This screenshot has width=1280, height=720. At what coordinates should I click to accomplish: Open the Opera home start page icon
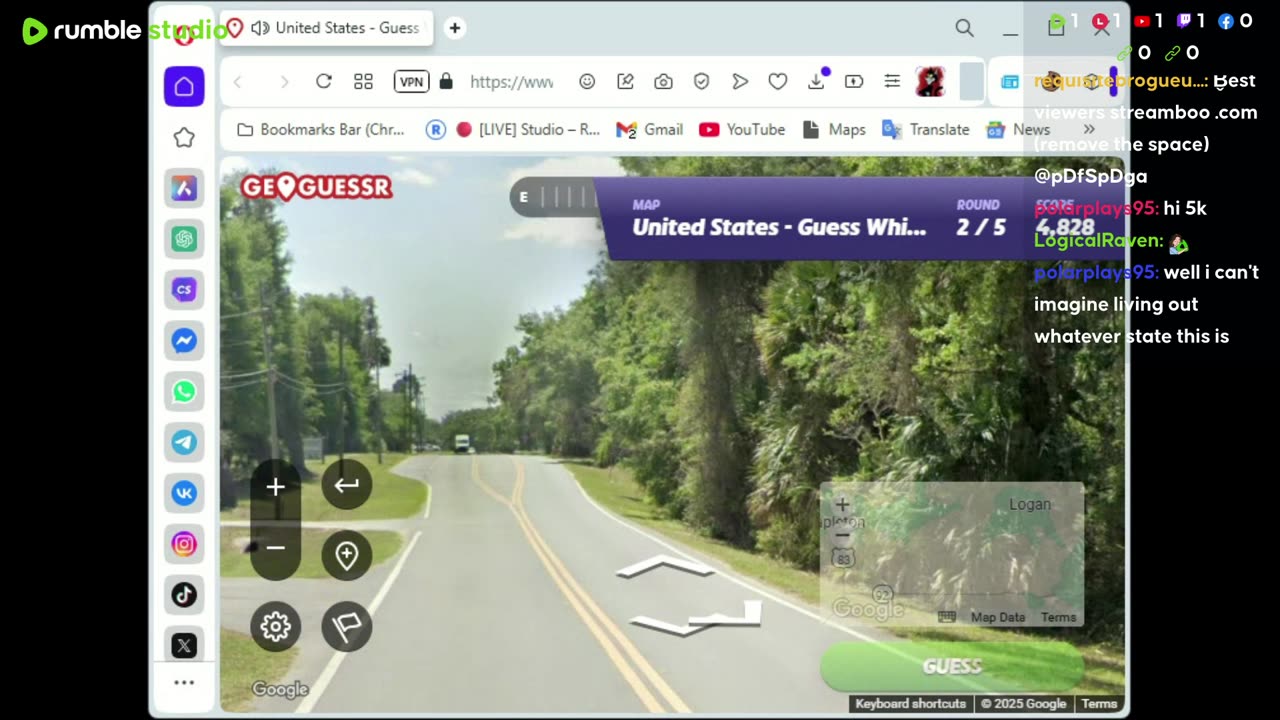coord(184,87)
